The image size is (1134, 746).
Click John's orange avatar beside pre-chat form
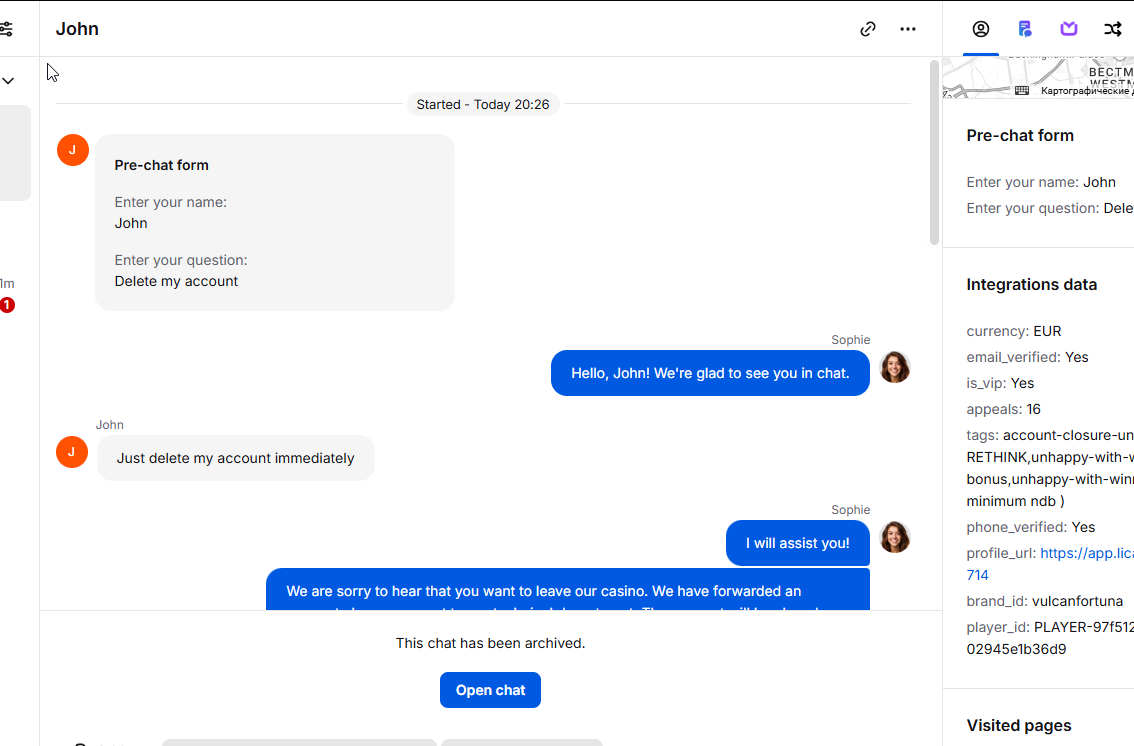click(72, 150)
